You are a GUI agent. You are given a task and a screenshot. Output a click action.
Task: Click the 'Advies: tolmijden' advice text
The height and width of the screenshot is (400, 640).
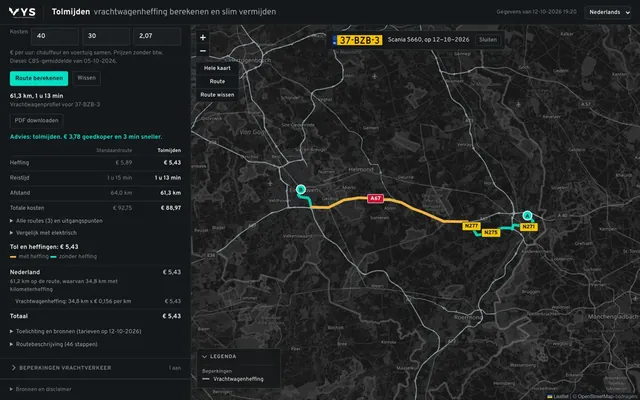coord(86,137)
